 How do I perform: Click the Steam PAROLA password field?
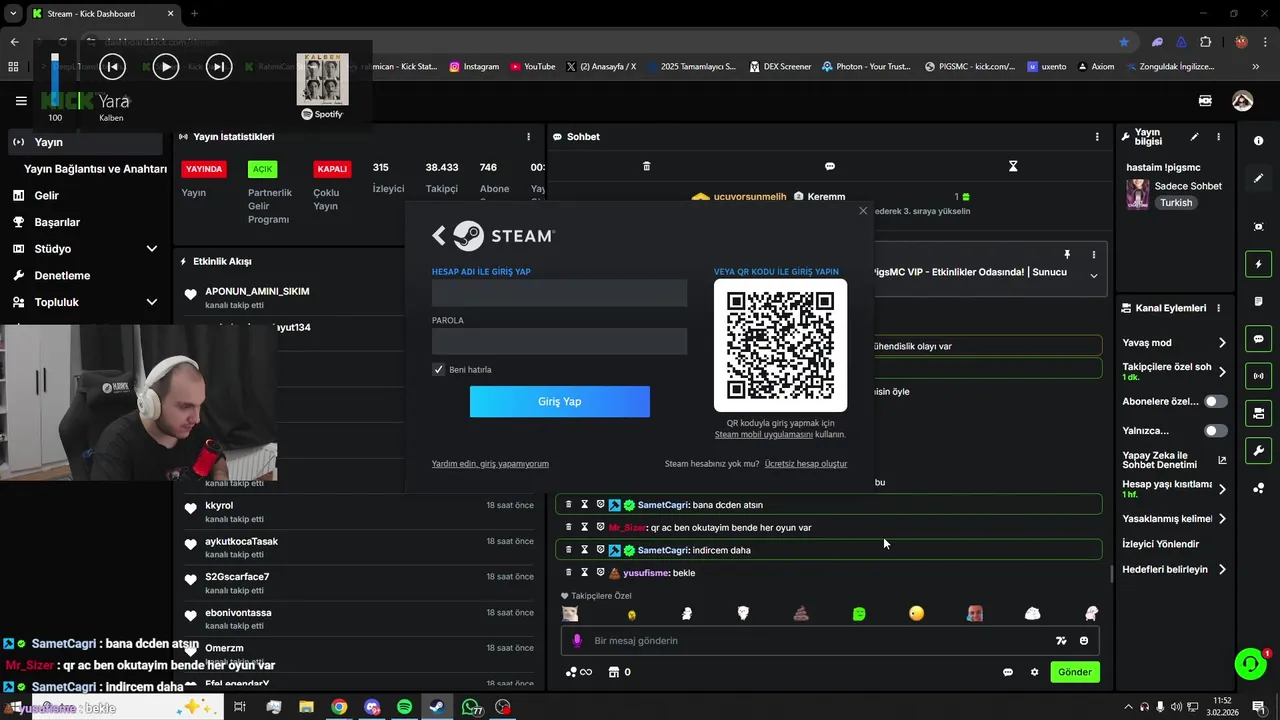pos(559,341)
